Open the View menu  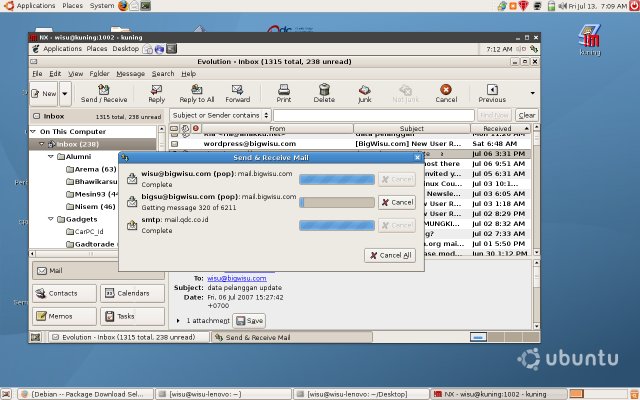click(x=76, y=74)
